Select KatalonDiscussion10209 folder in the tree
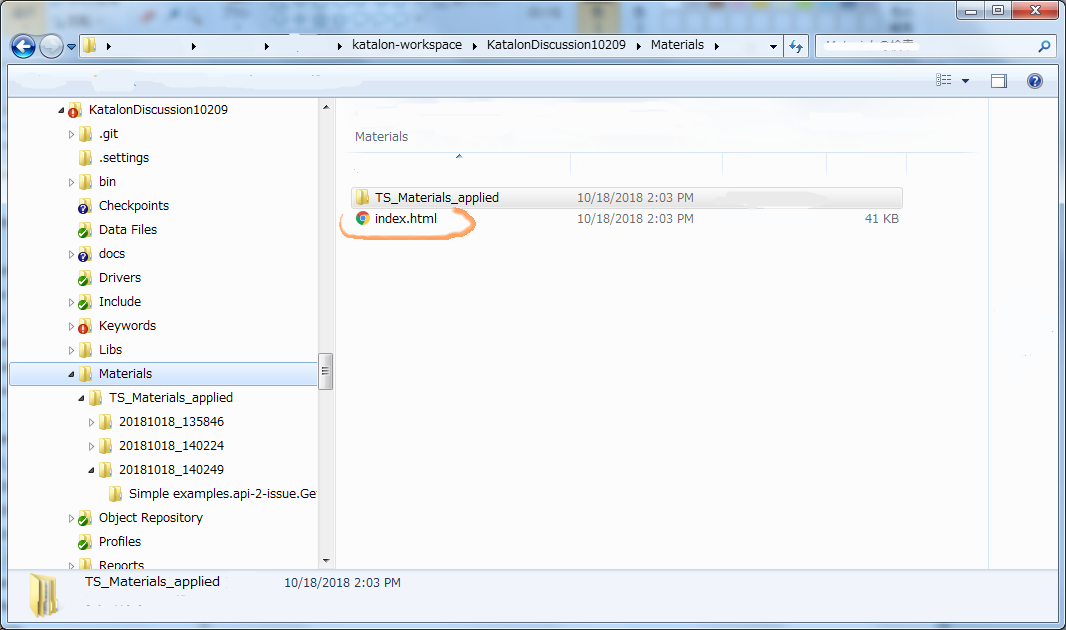The image size is (1066, 630). click(158, 109)
